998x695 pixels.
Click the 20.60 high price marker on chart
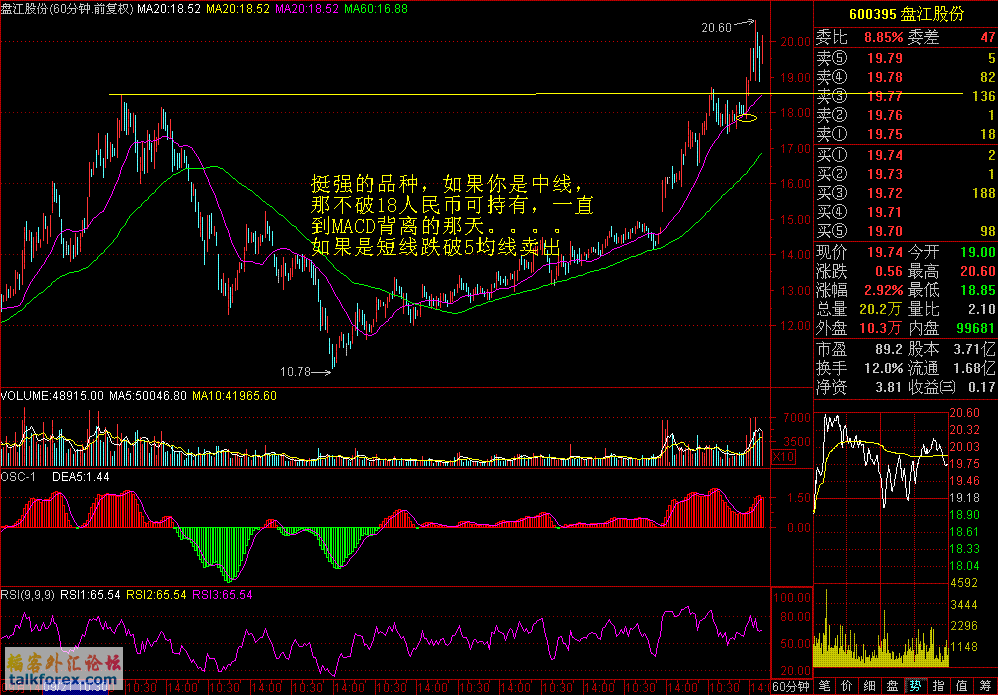pyautogui.click(x=717, y=27)
